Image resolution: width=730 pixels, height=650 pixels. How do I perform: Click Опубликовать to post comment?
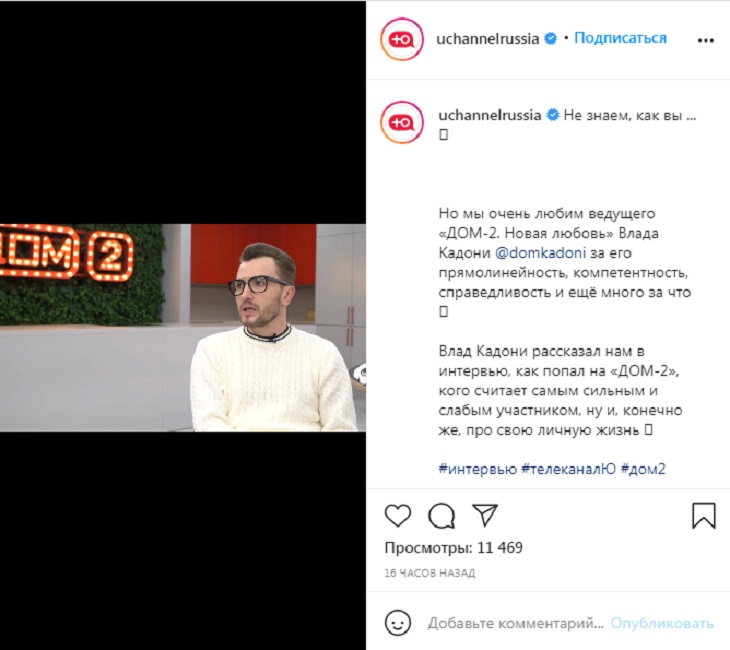pos(662,623)
